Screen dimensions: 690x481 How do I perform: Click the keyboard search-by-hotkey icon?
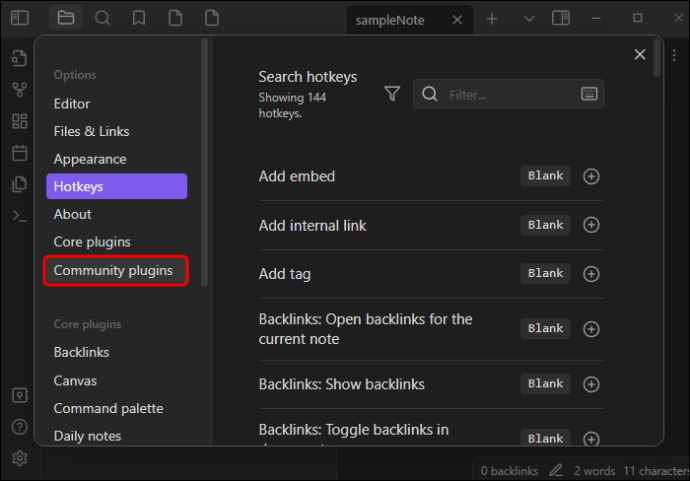pyautogui.click(x=589, y=94)
